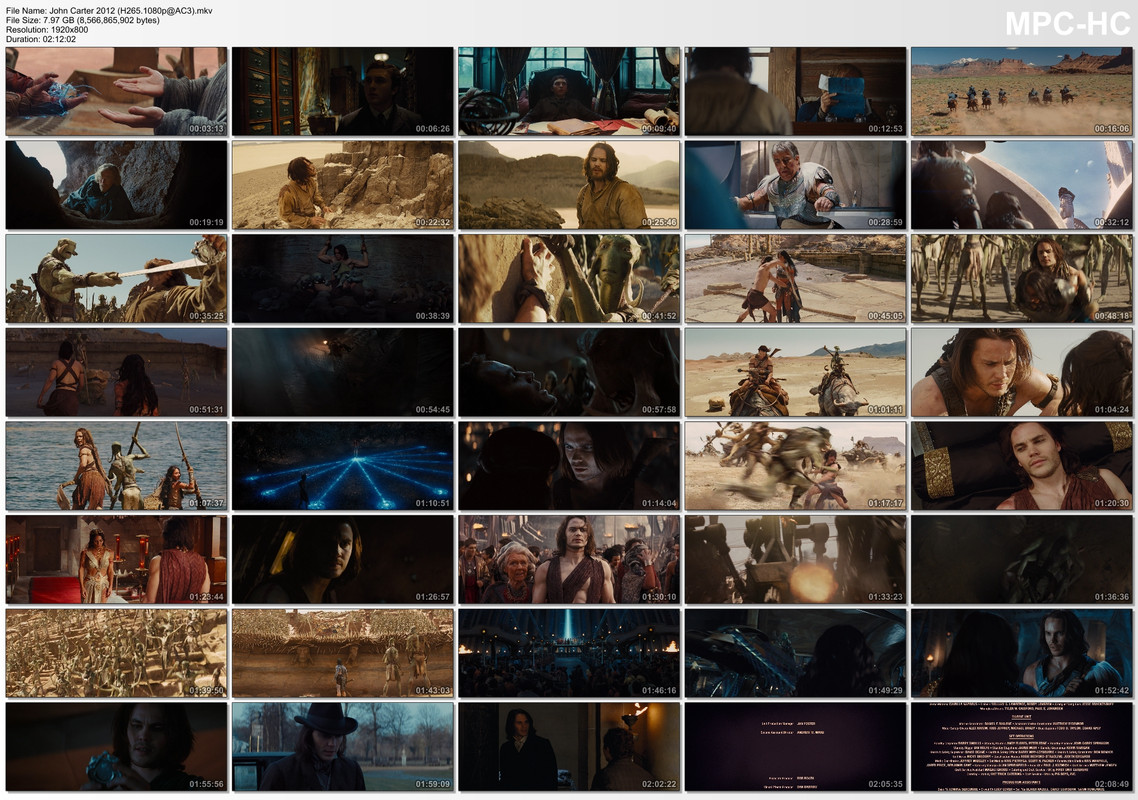
Task: Choose the thumbnail stamped 00:12:53
Action: tap(795, 91)
